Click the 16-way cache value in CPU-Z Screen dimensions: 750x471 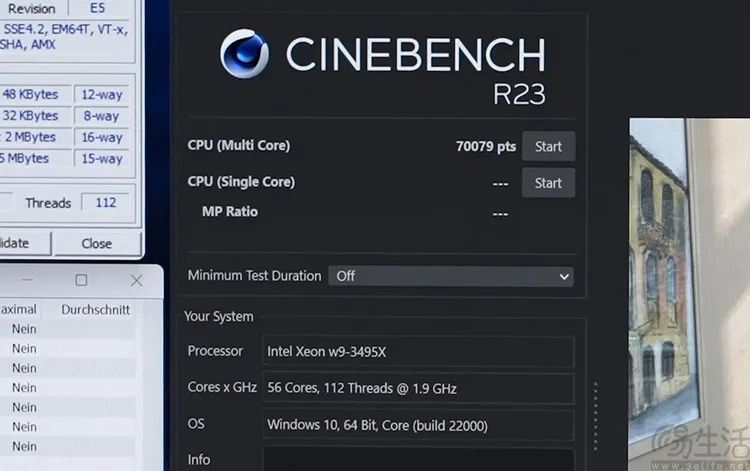pyautogui.click(x=102, y=138)
